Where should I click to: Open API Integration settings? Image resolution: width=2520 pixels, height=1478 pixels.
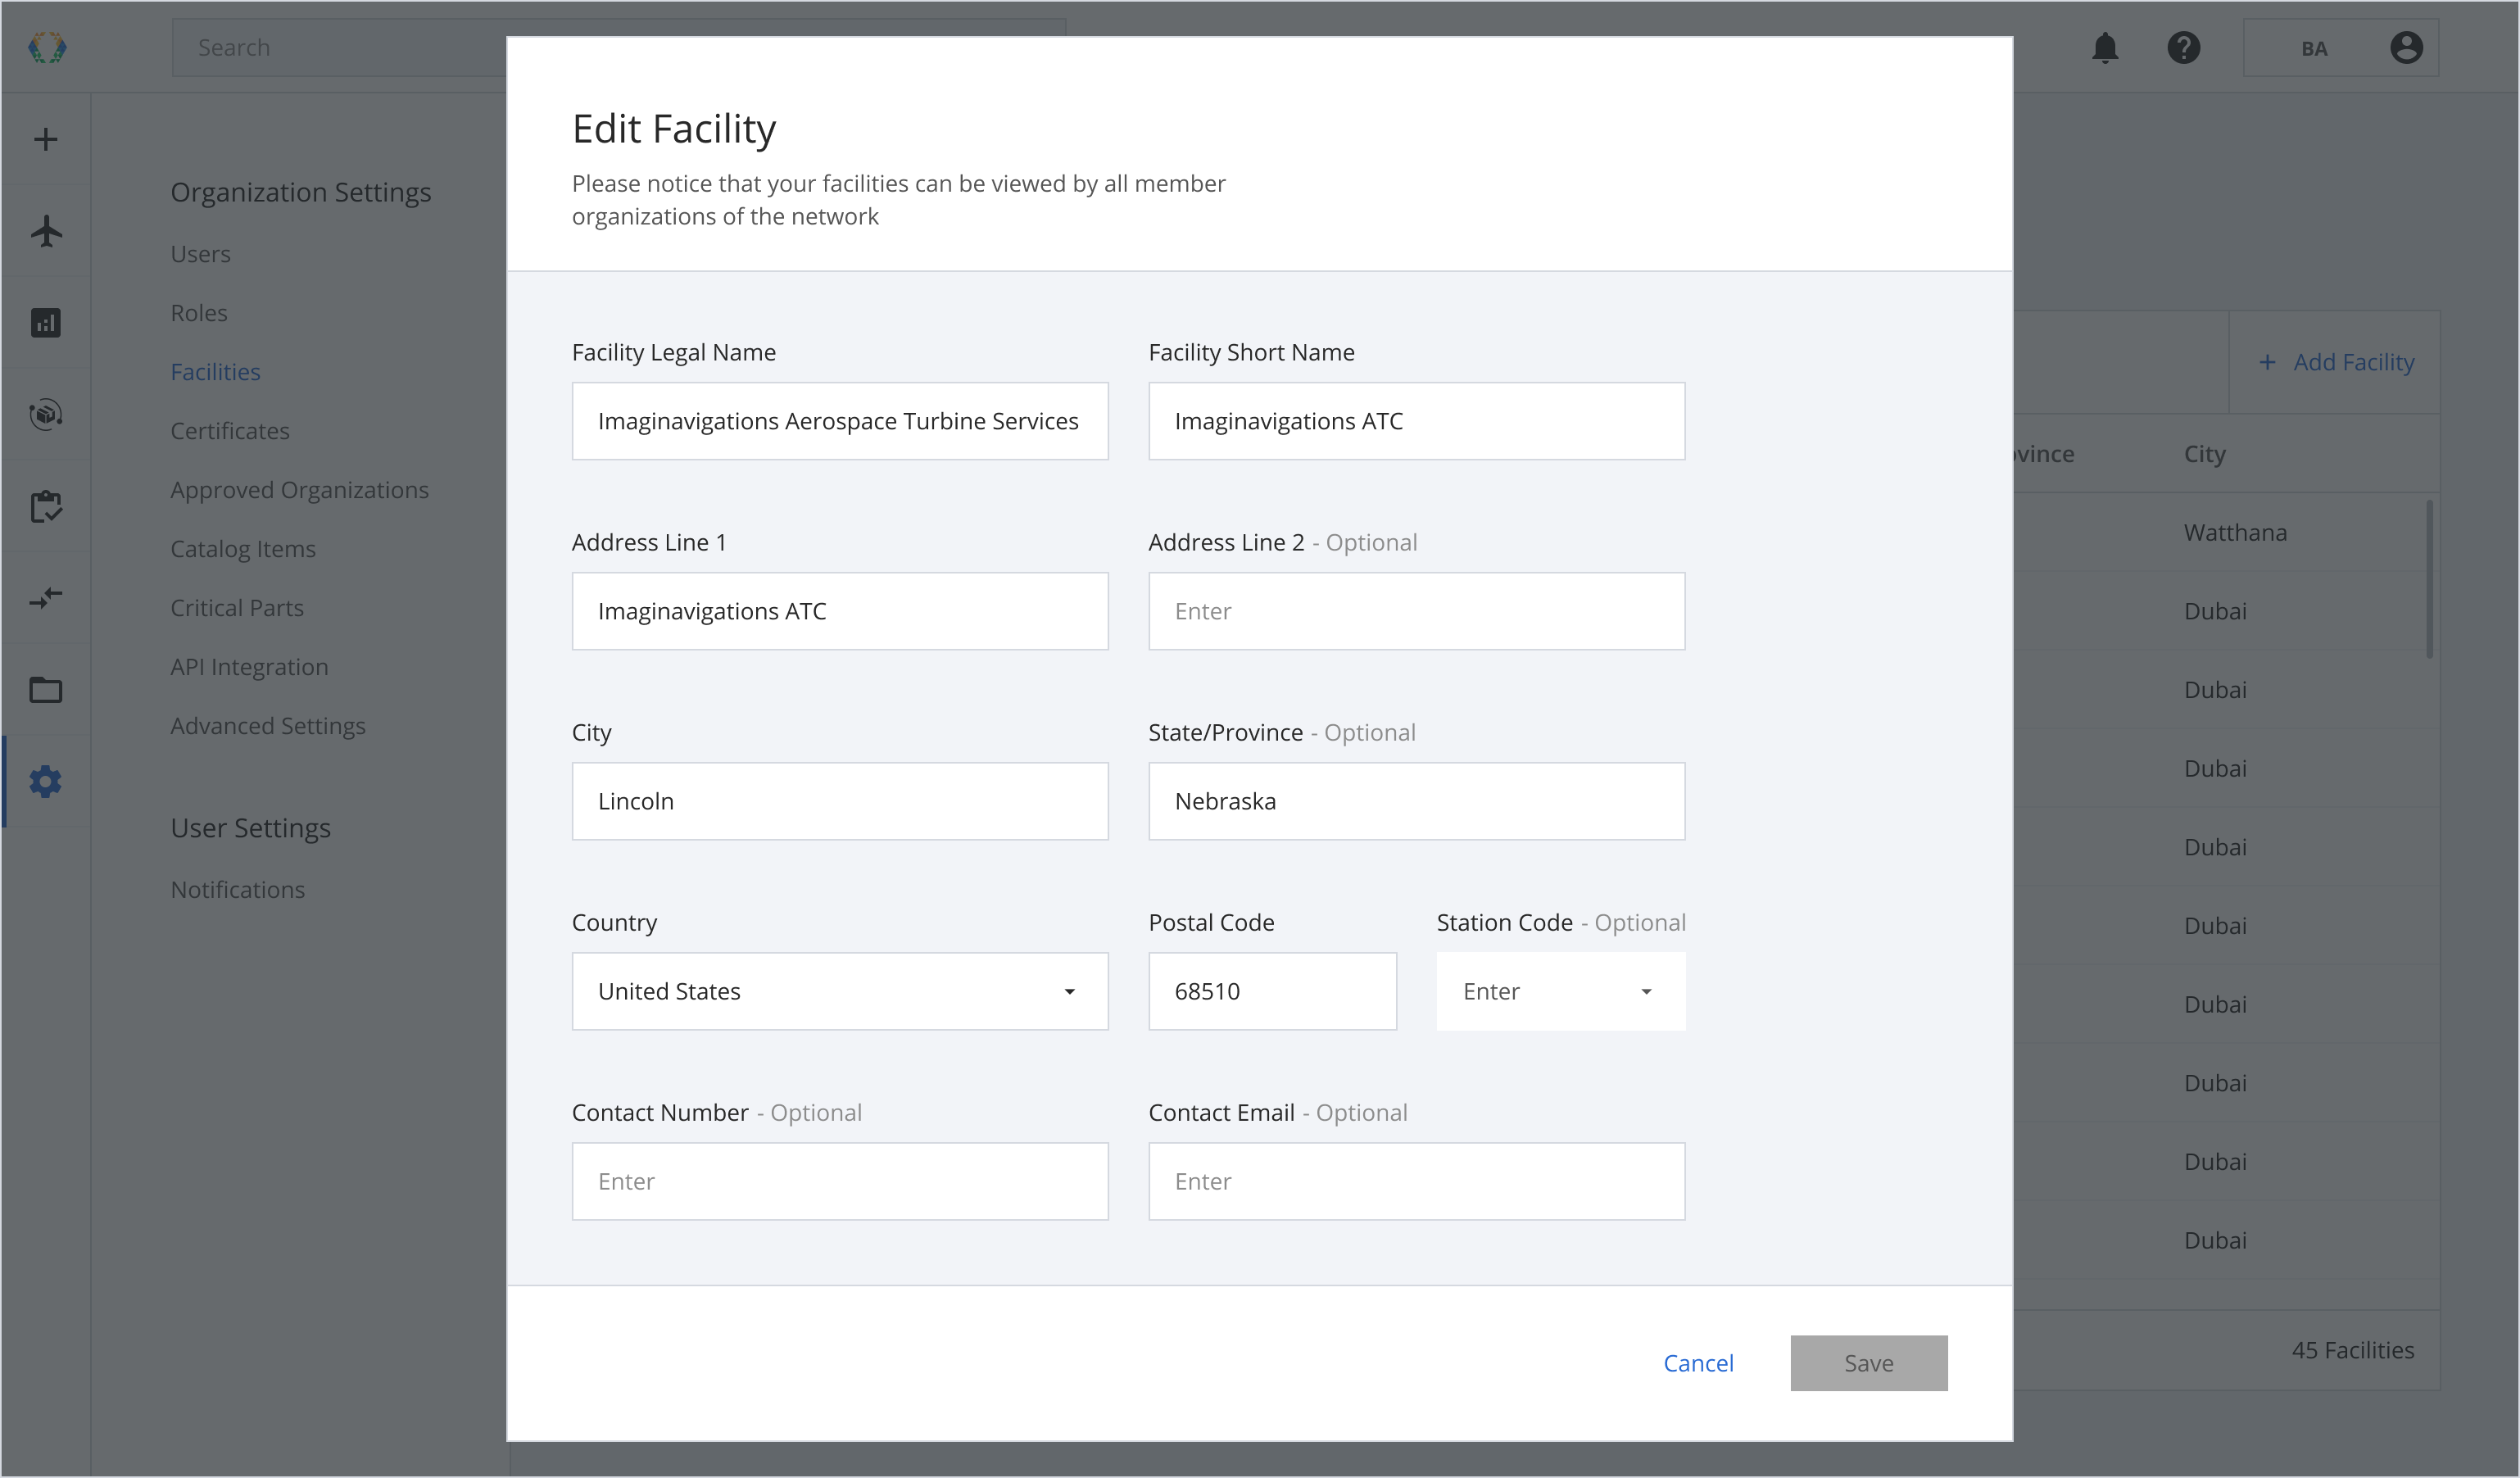pos(249,667)
